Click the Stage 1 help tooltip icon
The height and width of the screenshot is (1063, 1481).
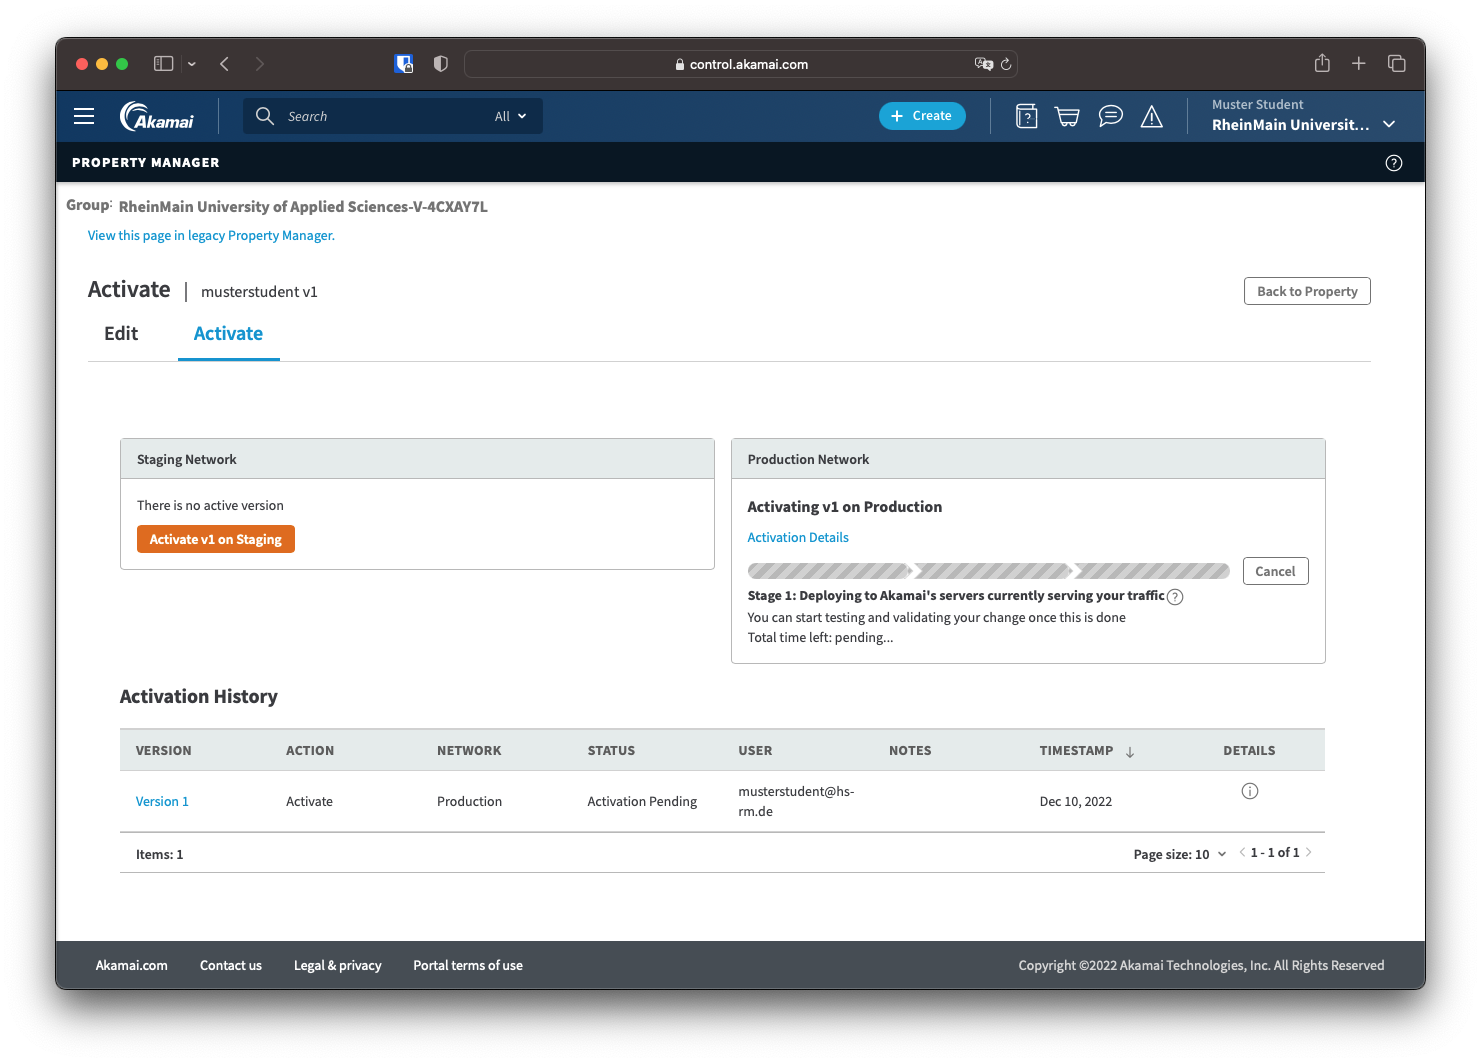1175,597
